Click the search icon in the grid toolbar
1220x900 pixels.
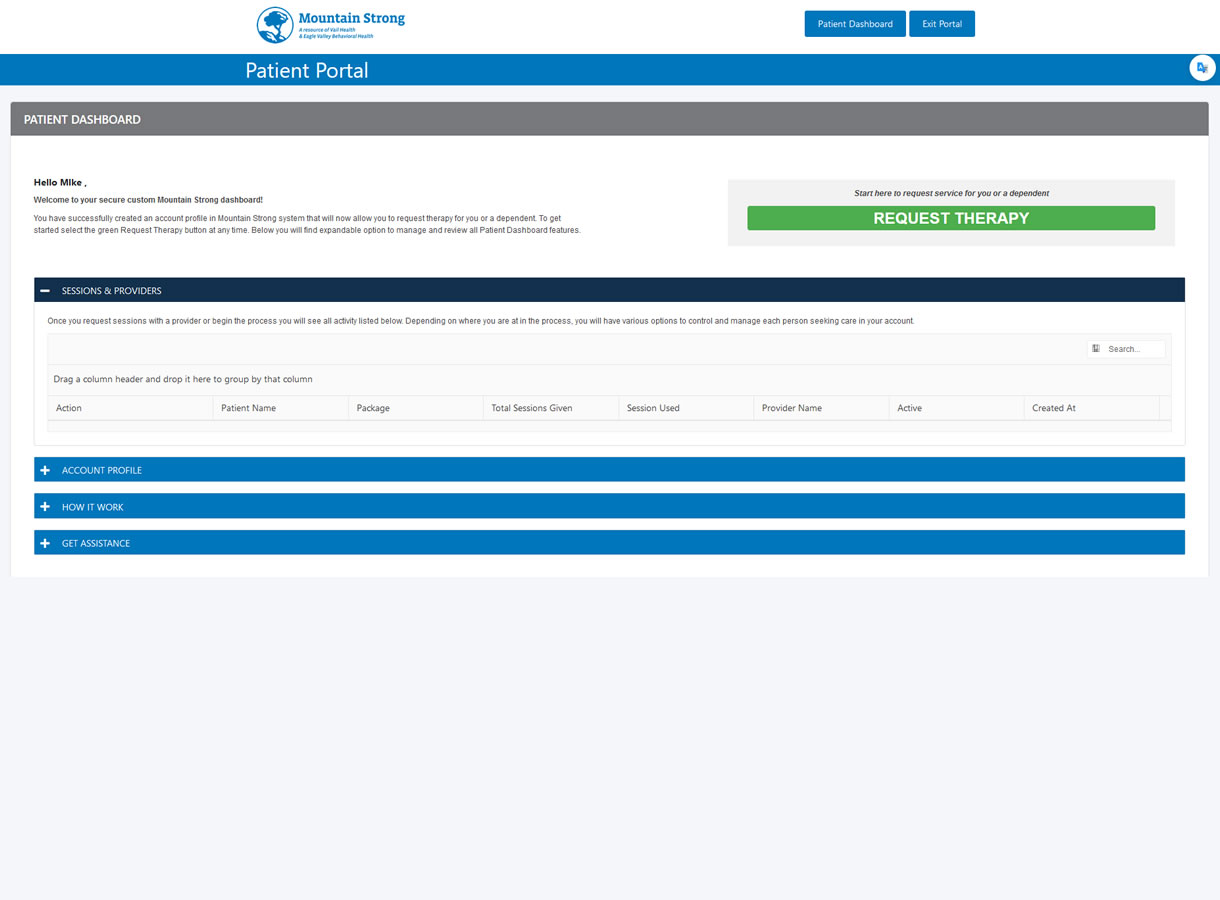pyautogui.click(x=1096, y=349)
